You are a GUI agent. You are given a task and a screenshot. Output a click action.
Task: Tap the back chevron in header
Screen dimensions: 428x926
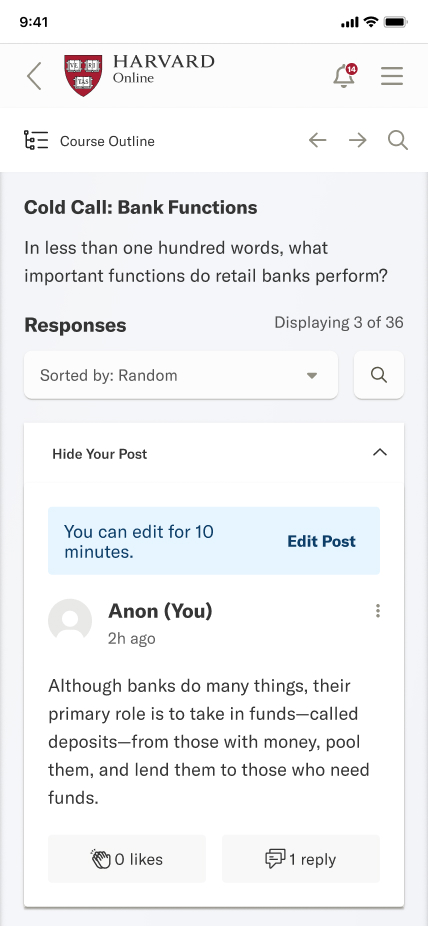click(34, 76)
